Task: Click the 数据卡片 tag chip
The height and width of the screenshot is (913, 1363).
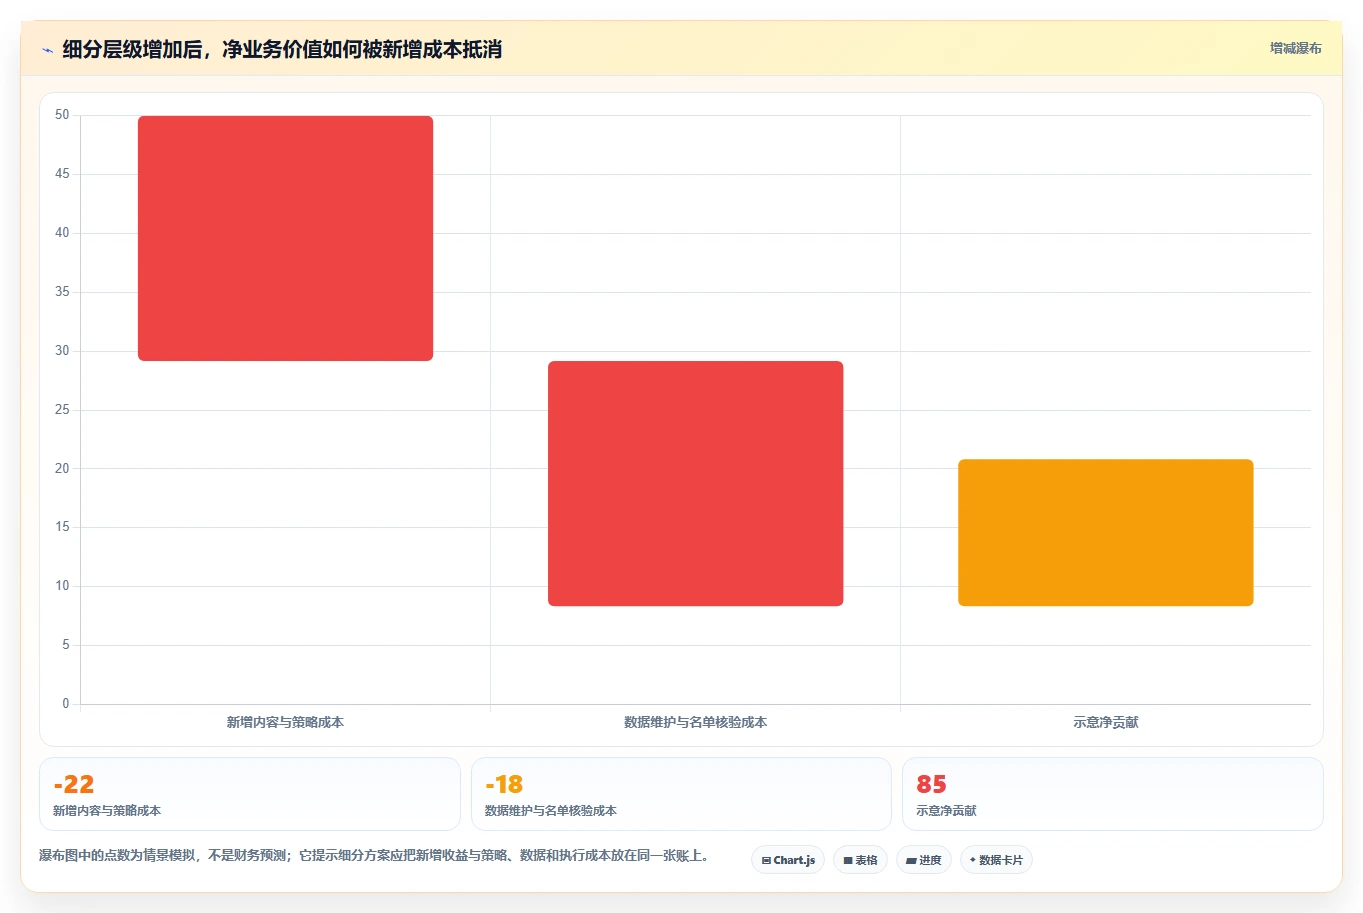Action: coord(996,860)
